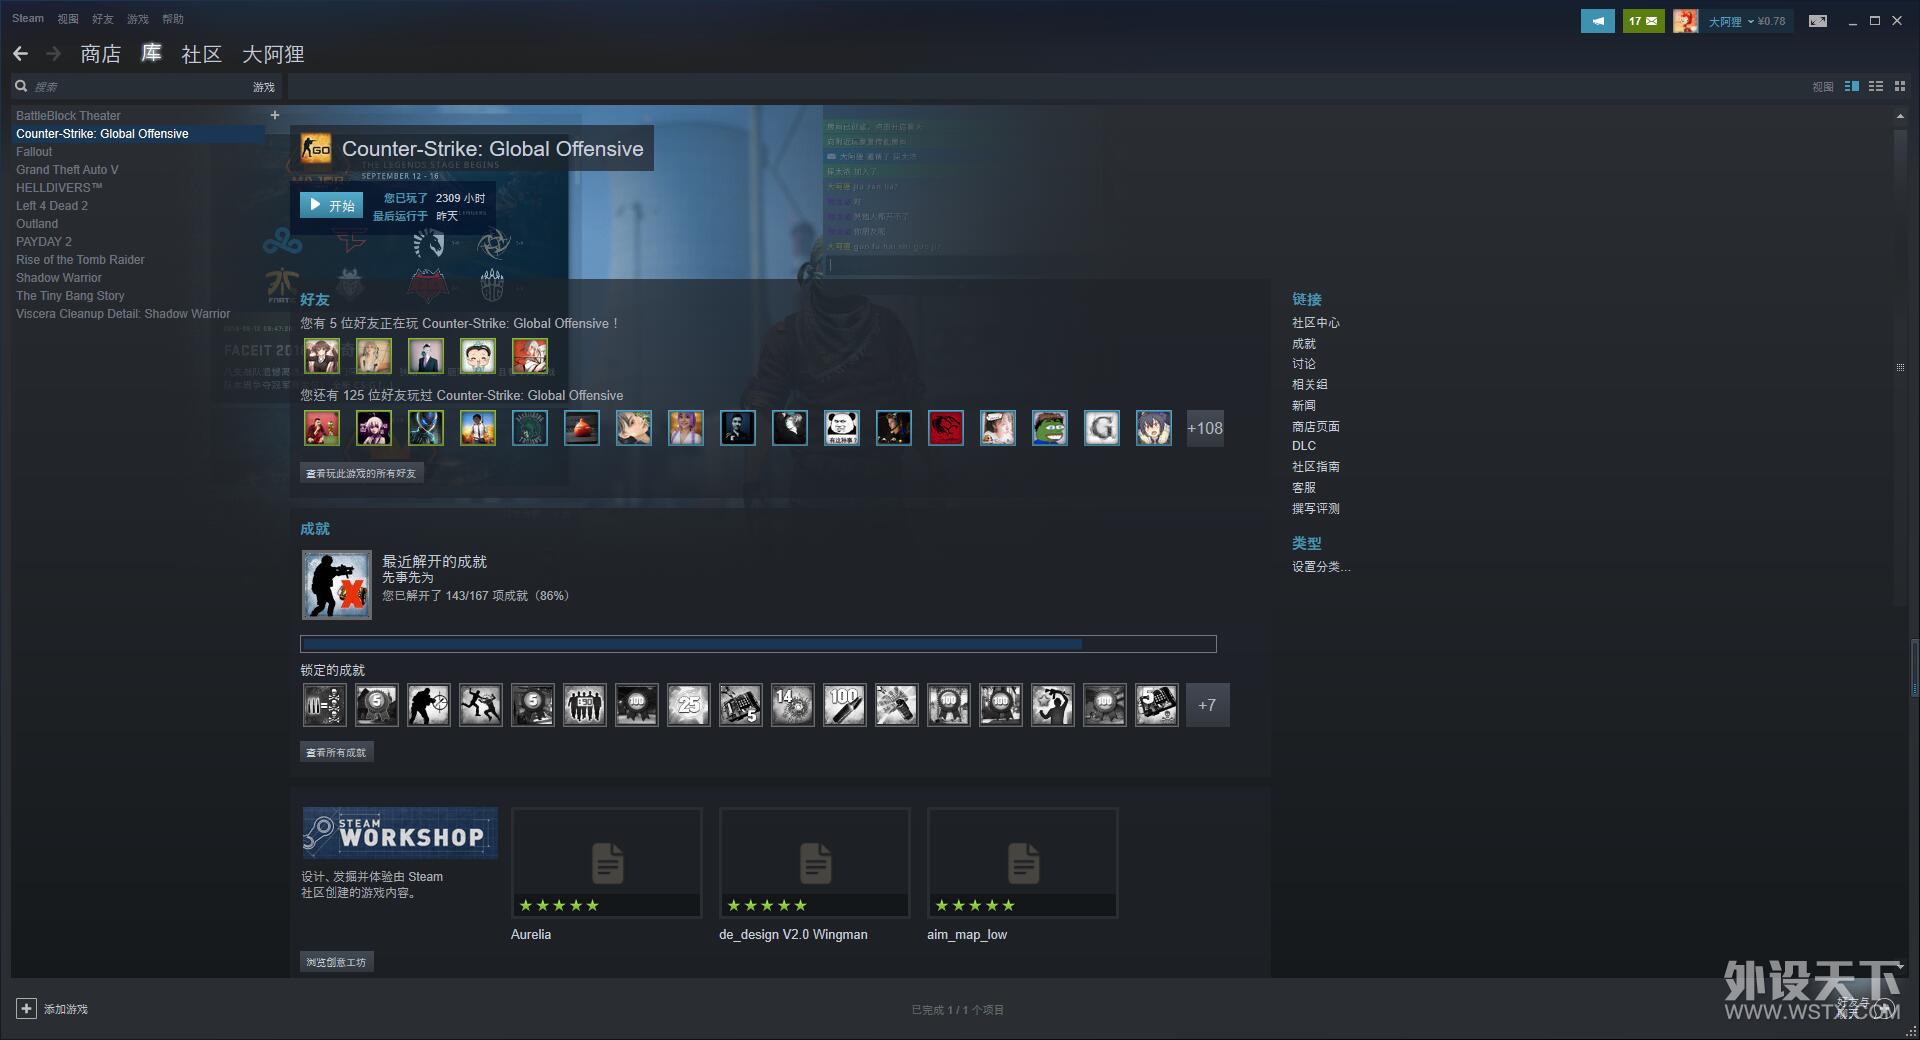Click the 设置分类... link
The width and height of the screenshot is (1920, 1040).
tap(1320, 567)
